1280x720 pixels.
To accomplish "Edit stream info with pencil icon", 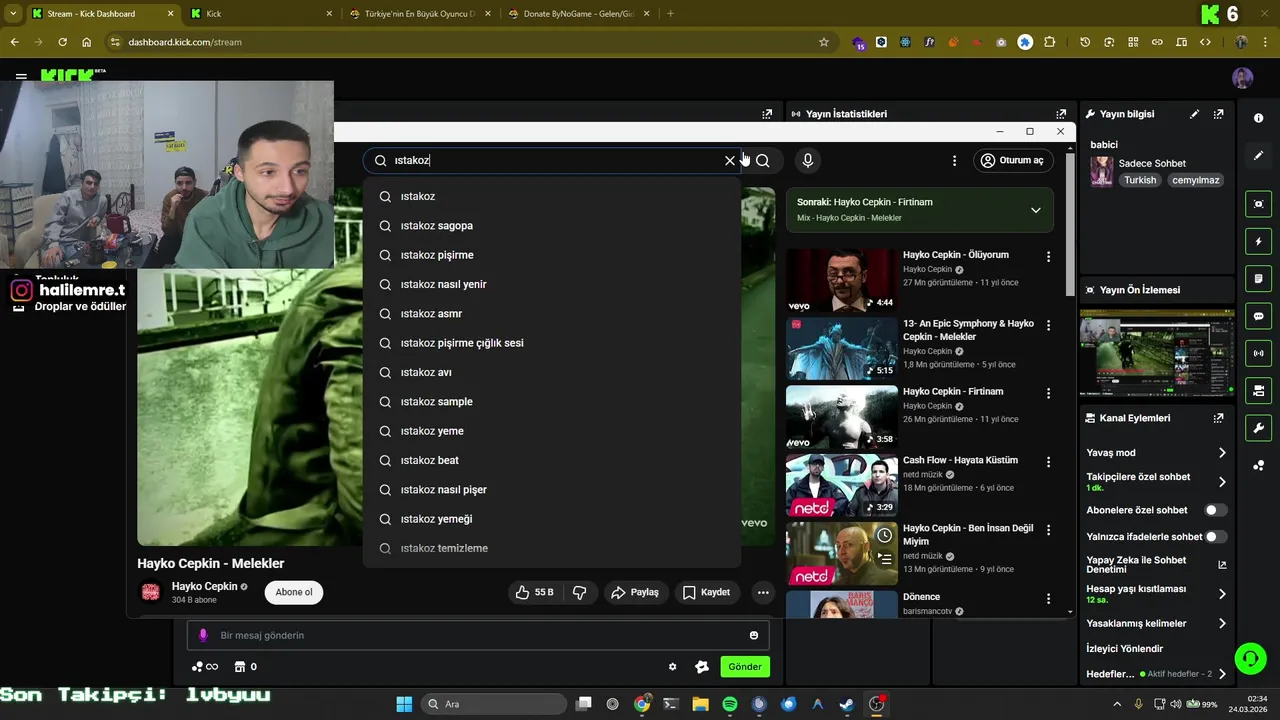I will (1194, 114).
